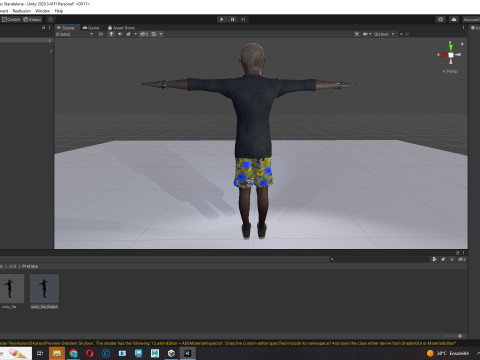Toggle handle rotation via the Global button
The width and height of the screenshot is (480, 360).
coord(32,19)
